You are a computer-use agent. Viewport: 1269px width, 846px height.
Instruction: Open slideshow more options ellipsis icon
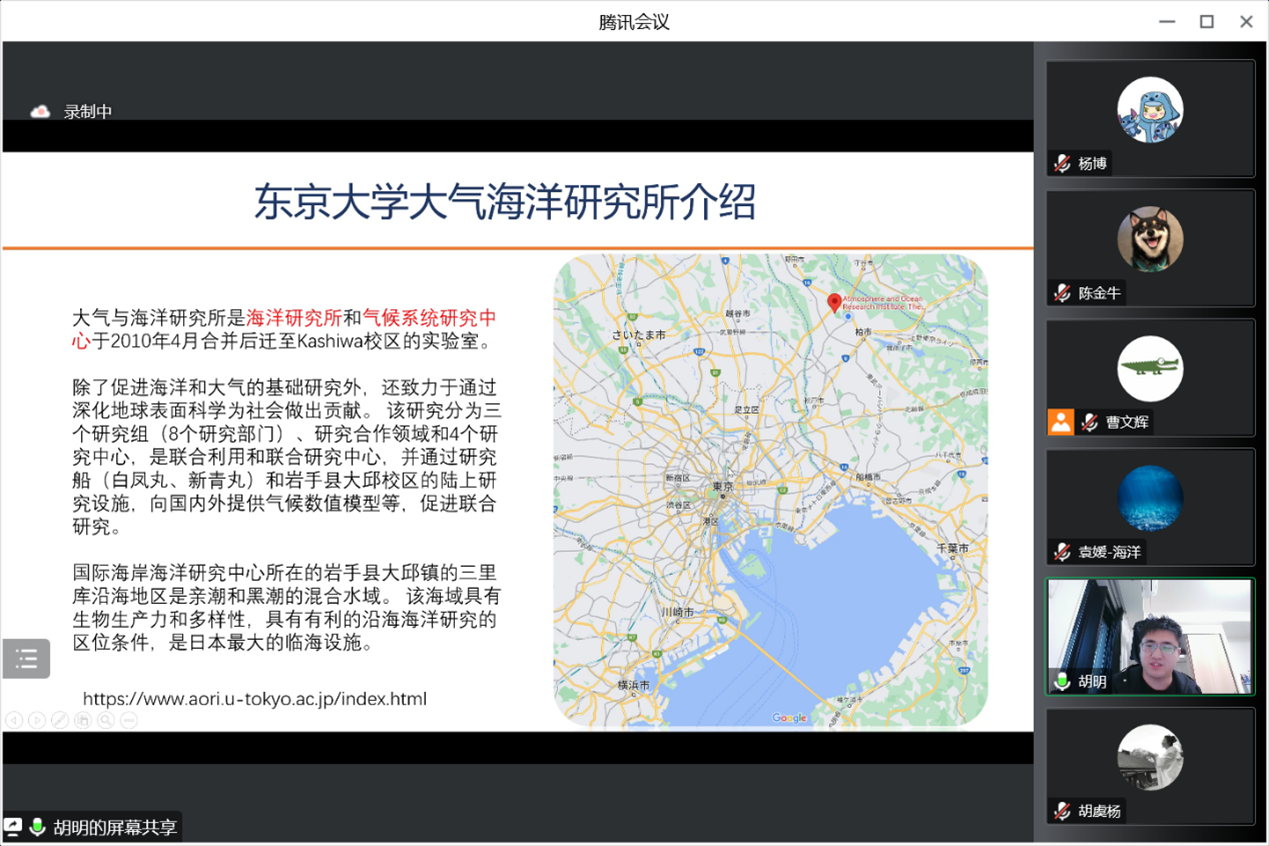(129, 720)
